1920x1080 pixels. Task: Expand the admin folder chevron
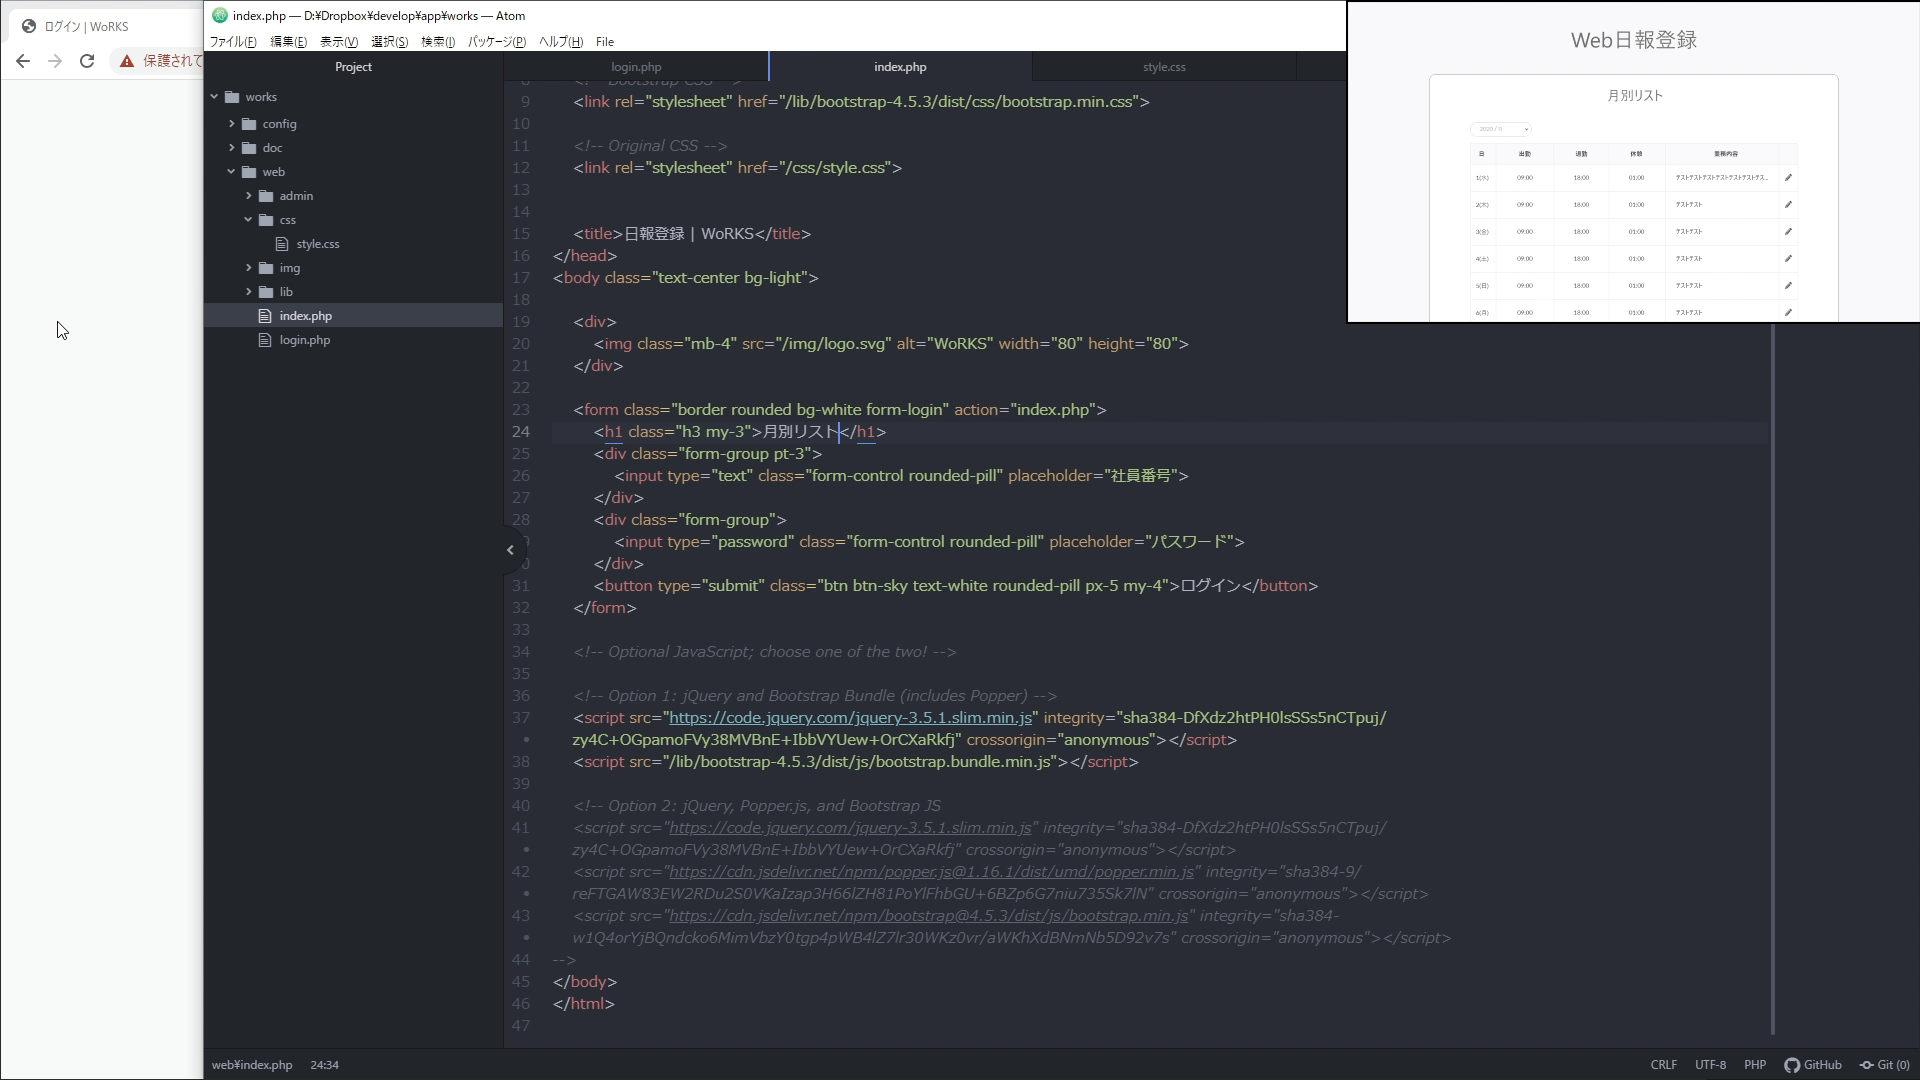click(x=249, y=196)
